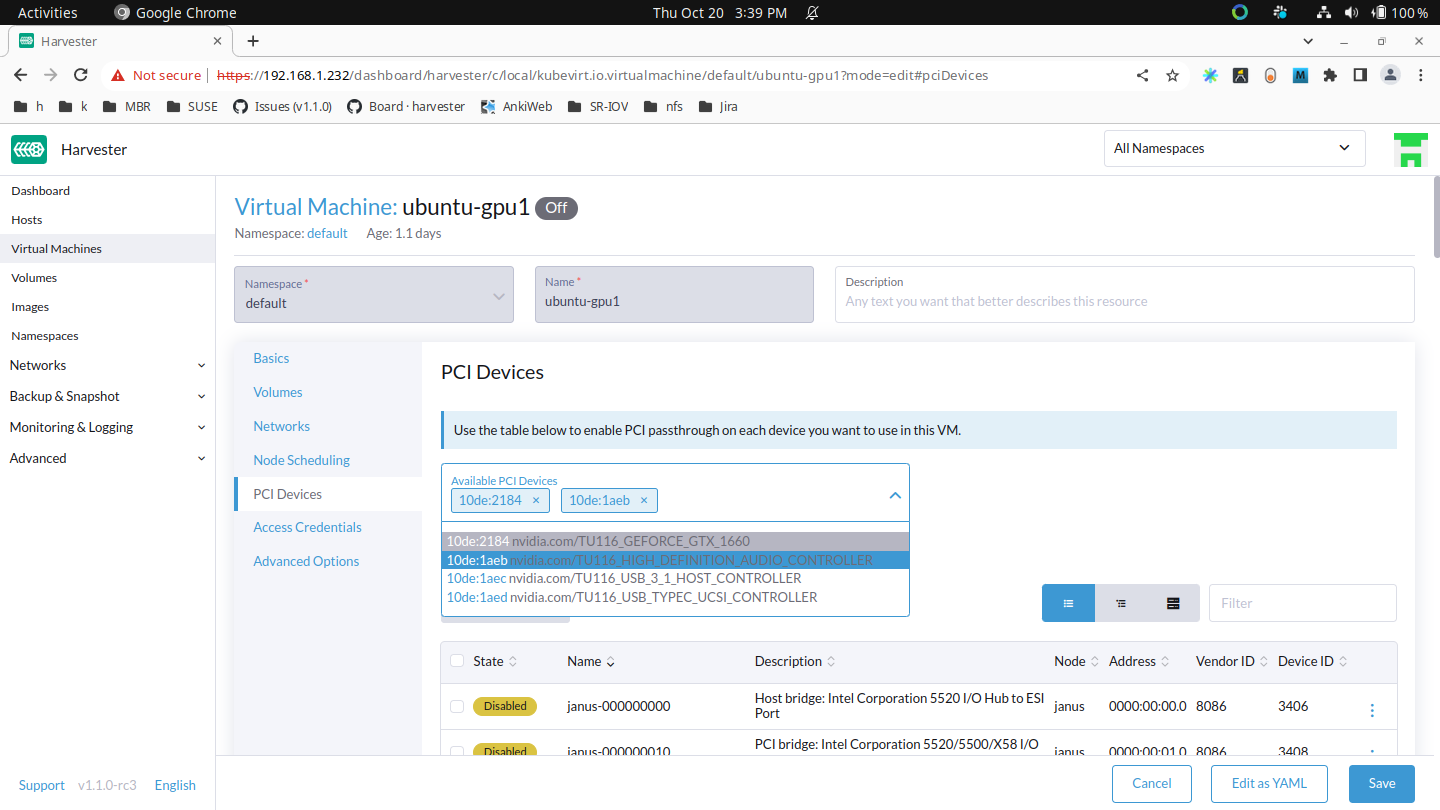Switch to the grouped list view icon
This screenshot has height=810, width=1440.
pyautogui.click(x=1121, y=602)
